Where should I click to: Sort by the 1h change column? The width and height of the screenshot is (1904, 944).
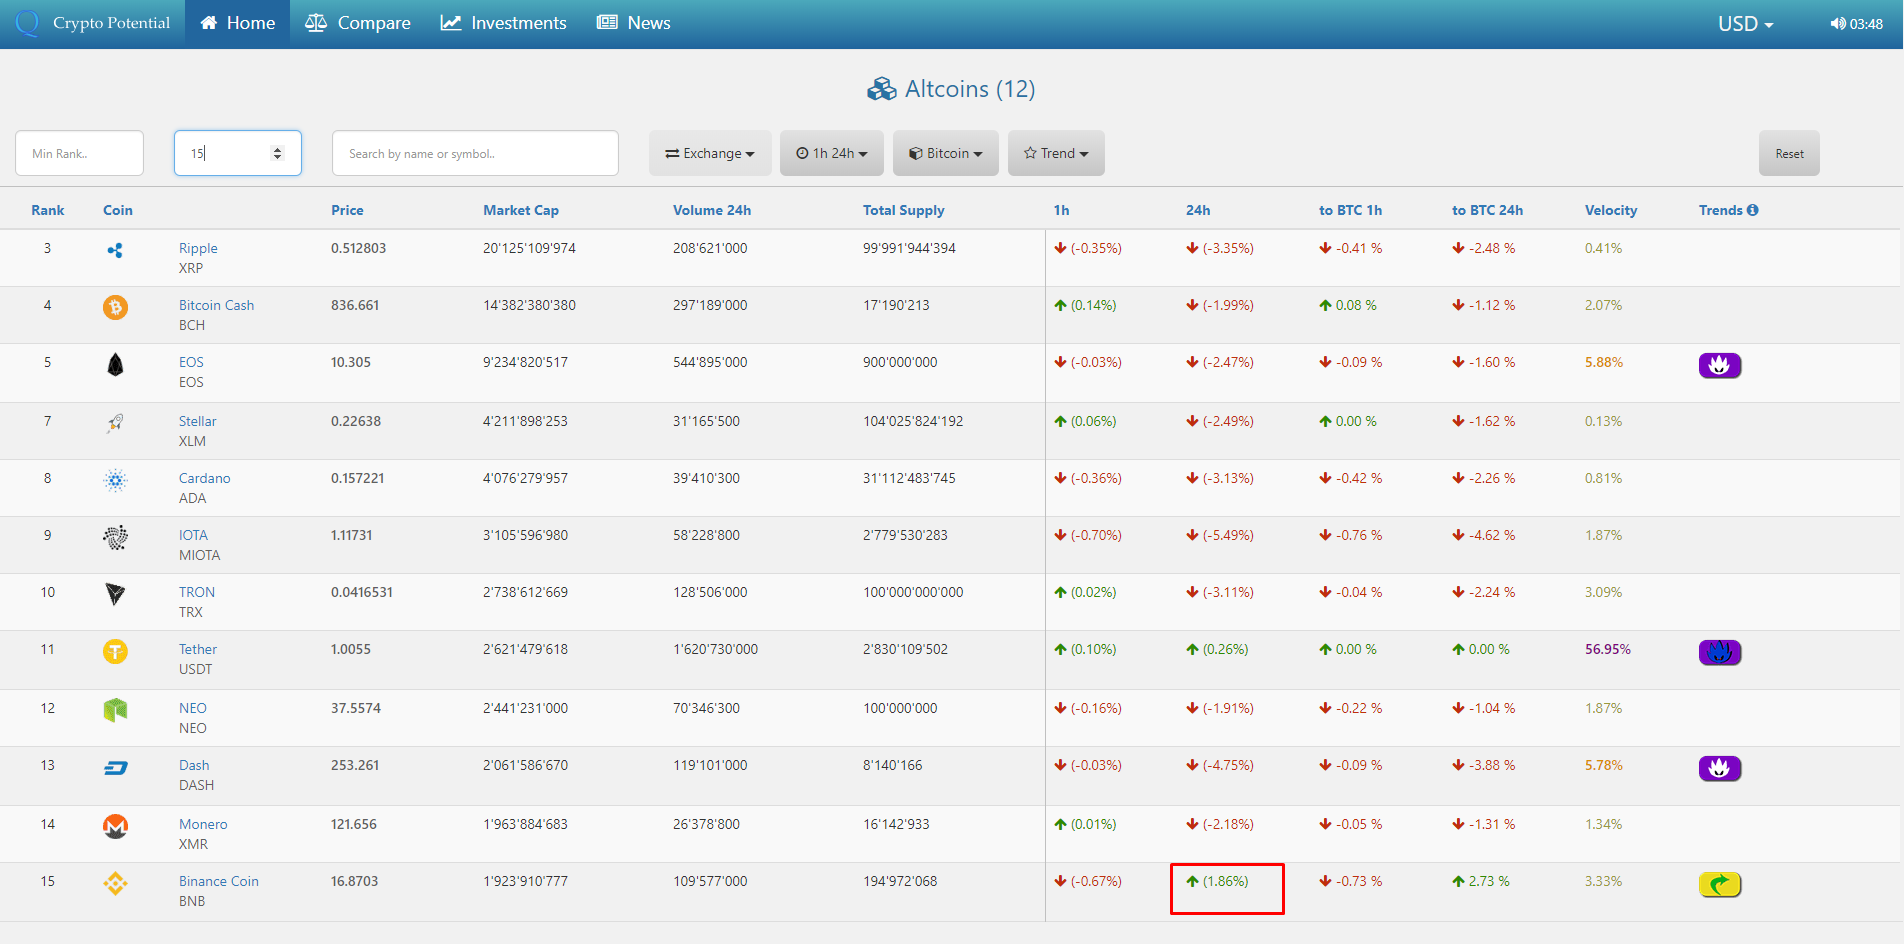[1062, 210]
